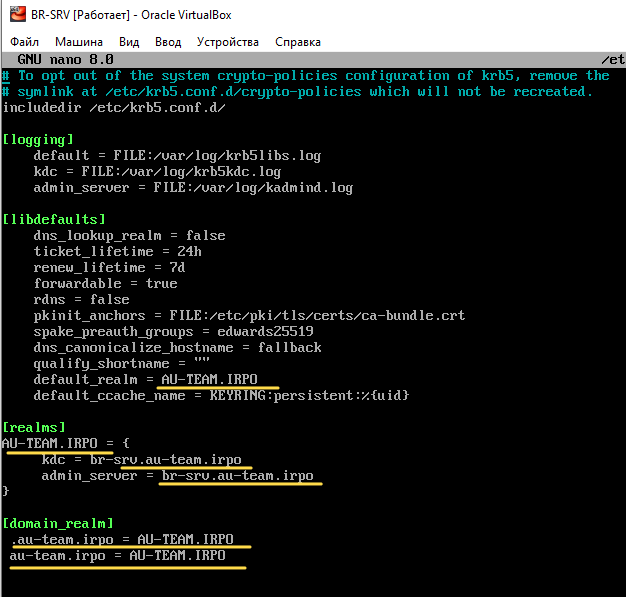Click 'admin_server = FILE:/var/log/kadmind.log' line
626x597 pixels.
193,188
